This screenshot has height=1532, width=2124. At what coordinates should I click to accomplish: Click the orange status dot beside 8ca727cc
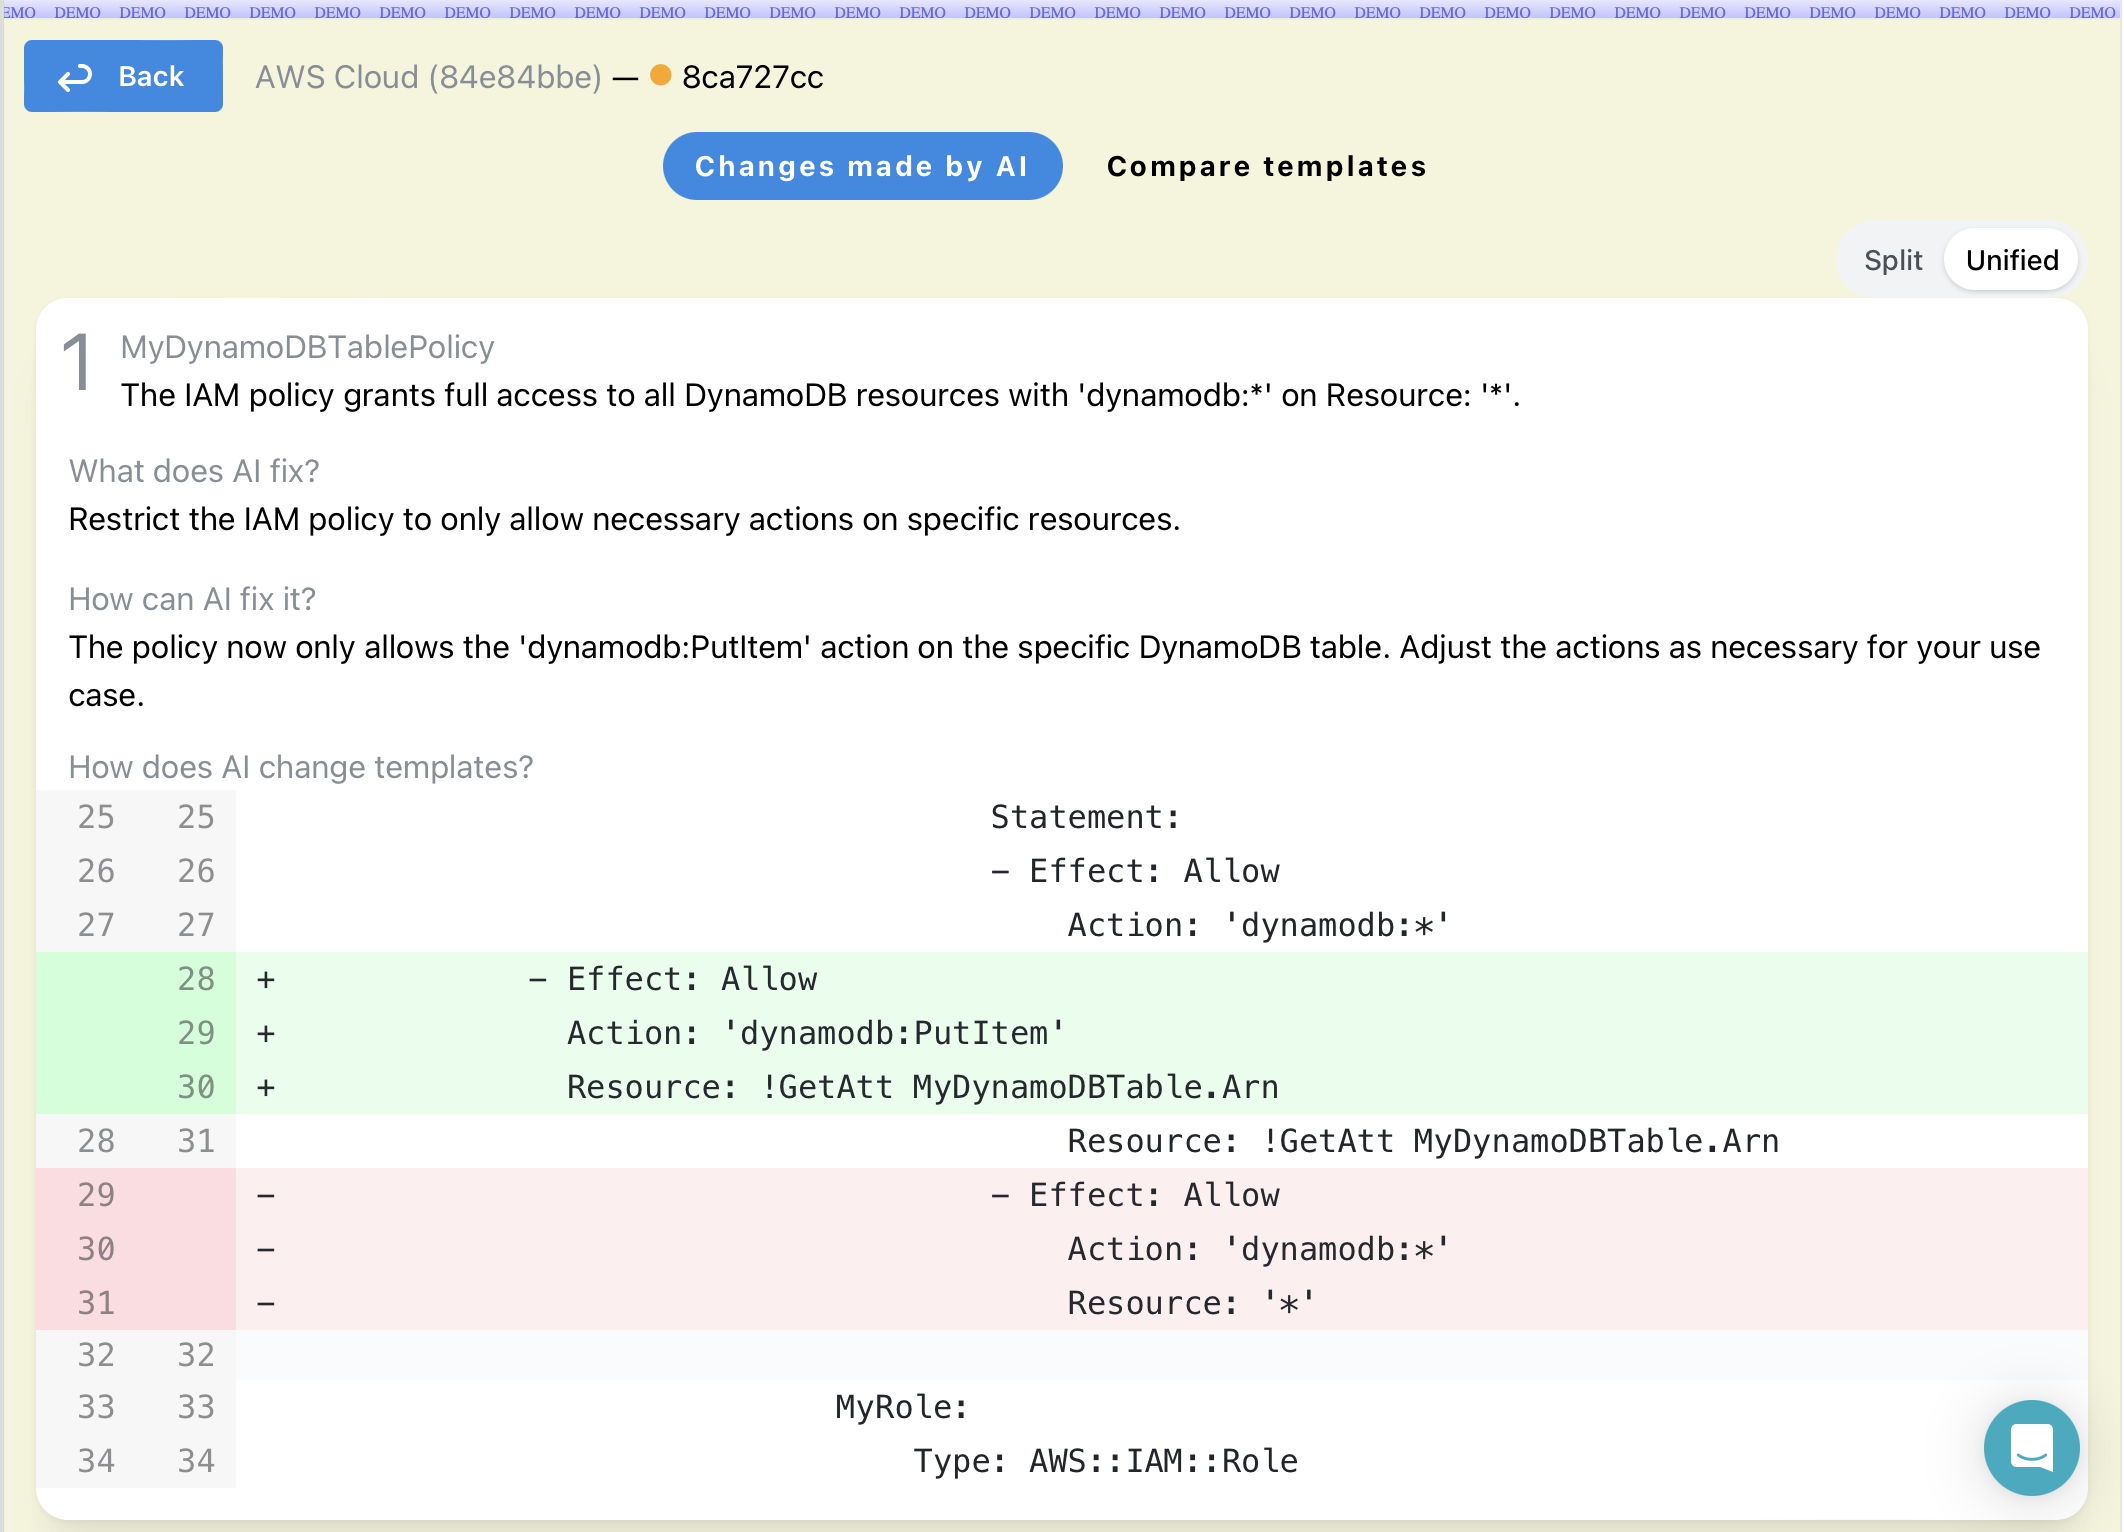(660, 75)
